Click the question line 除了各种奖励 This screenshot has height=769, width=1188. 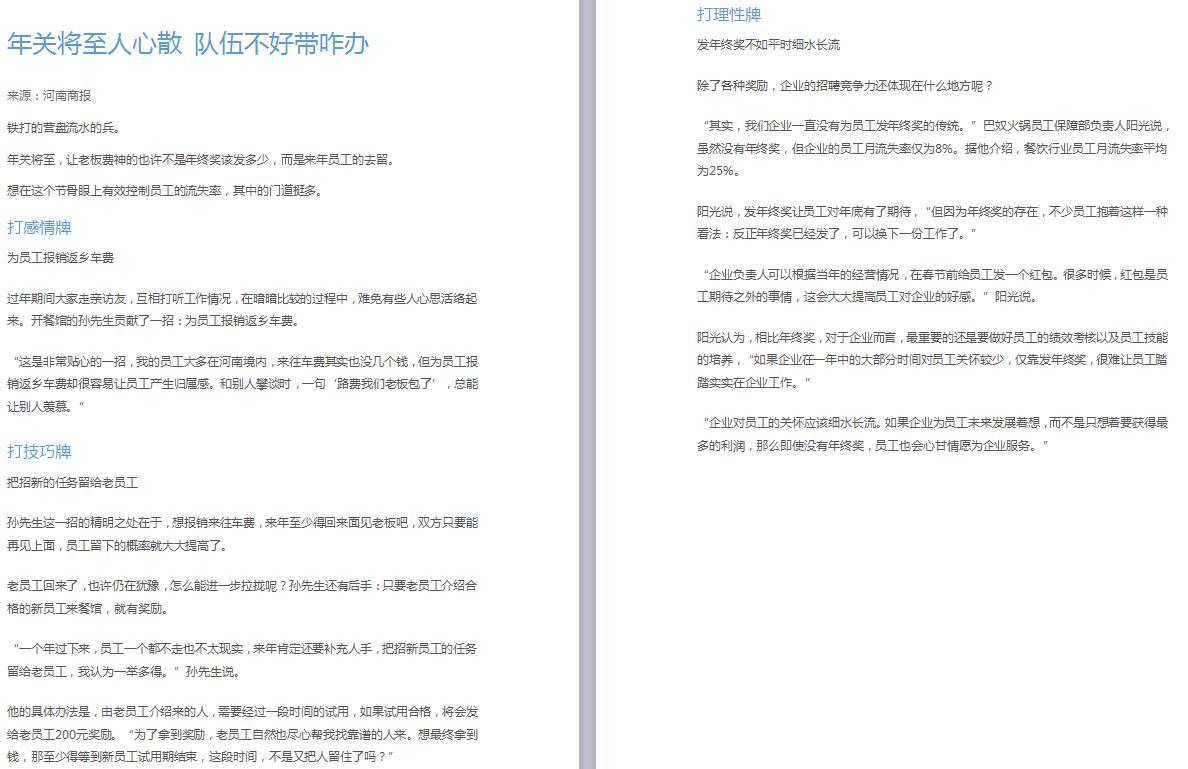click(x=845, y=86)
